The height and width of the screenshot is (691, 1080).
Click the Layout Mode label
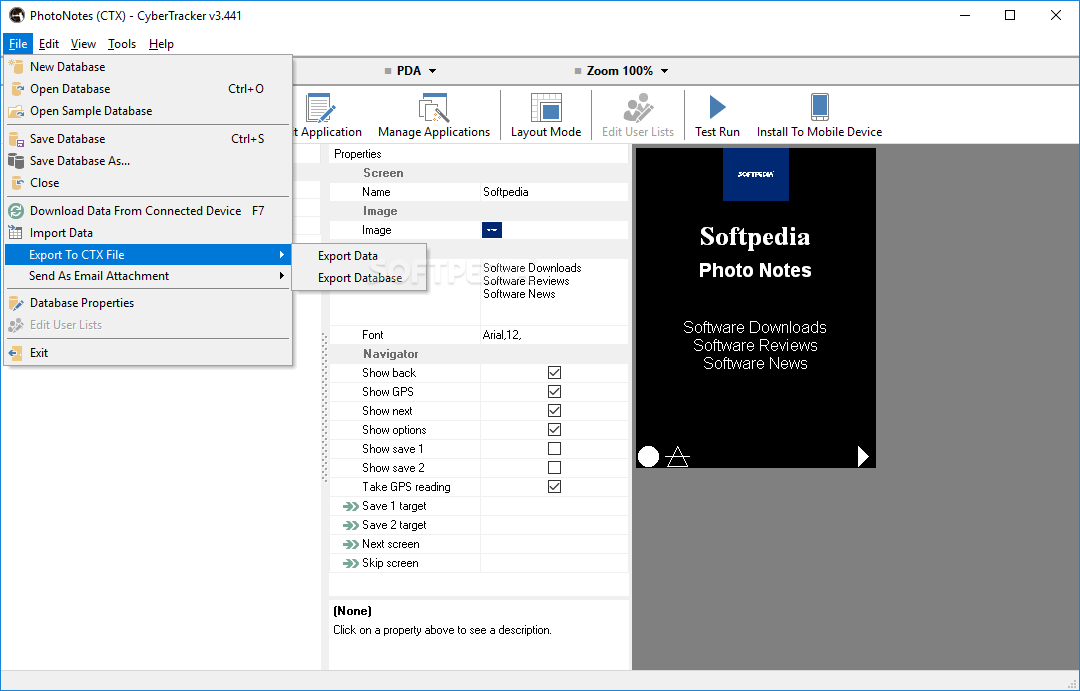pyautogui.click(x=546, y=132)
